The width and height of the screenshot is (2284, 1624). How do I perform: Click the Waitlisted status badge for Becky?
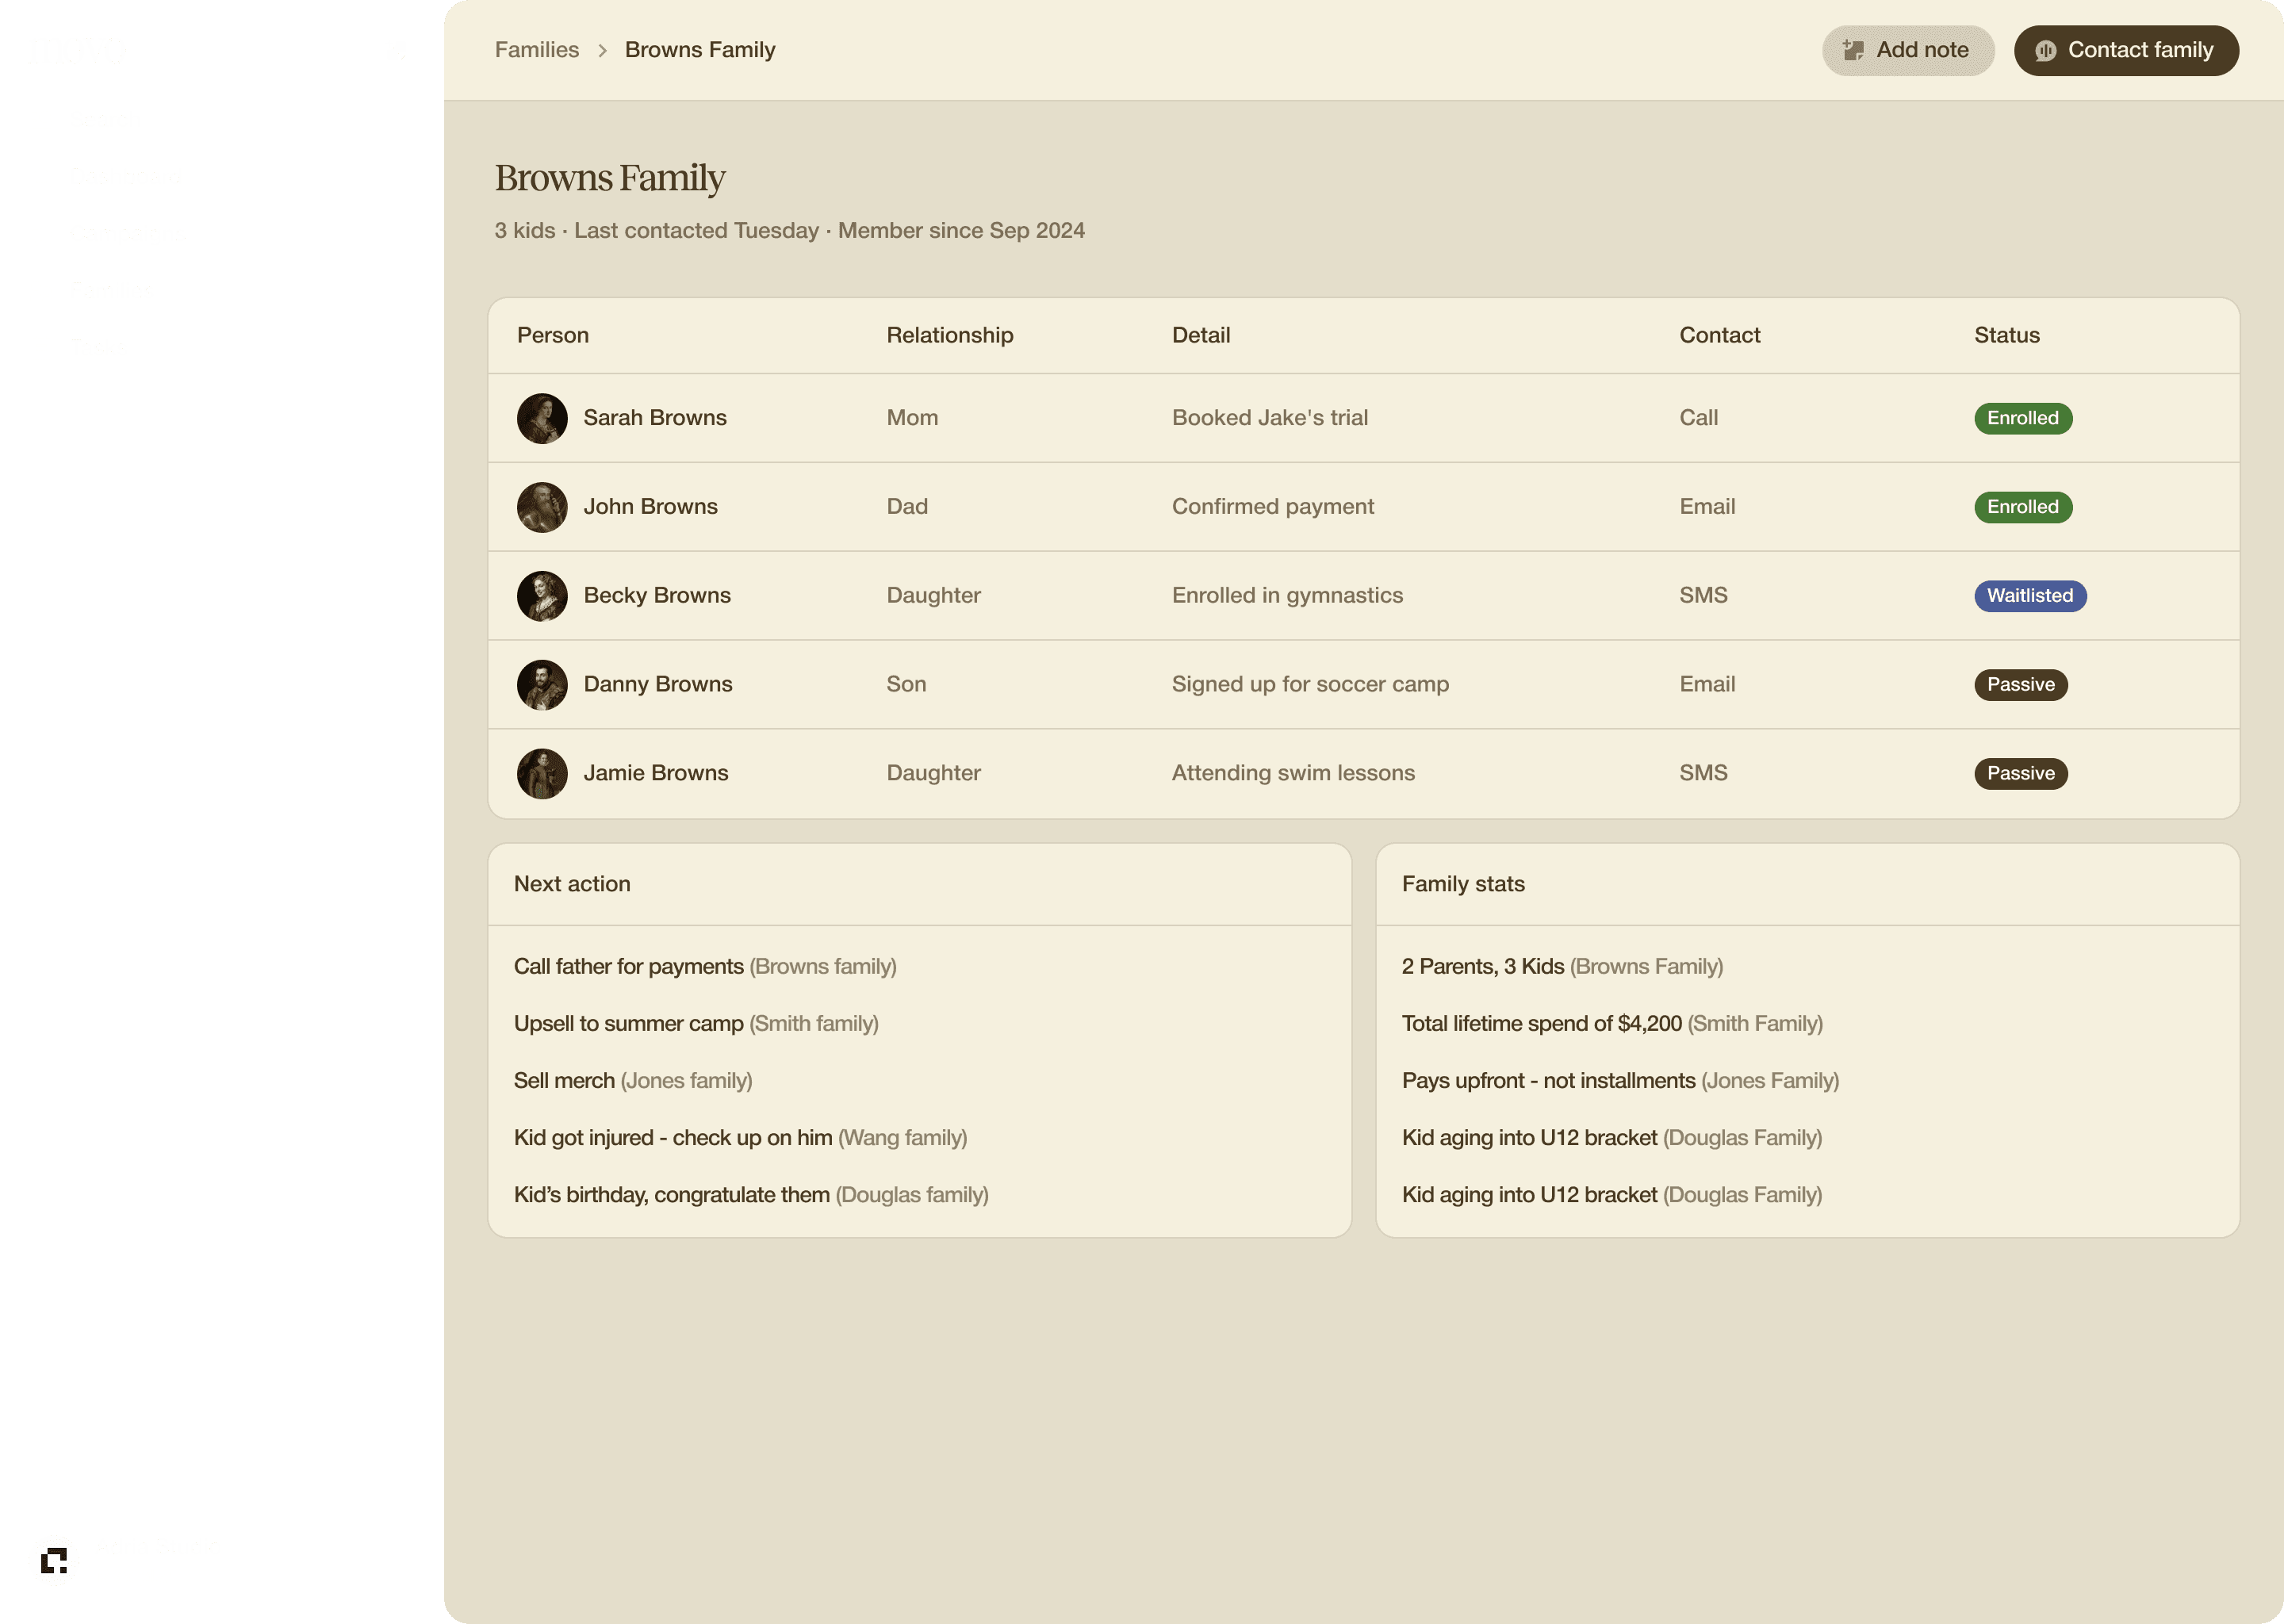pos(2029,596)
